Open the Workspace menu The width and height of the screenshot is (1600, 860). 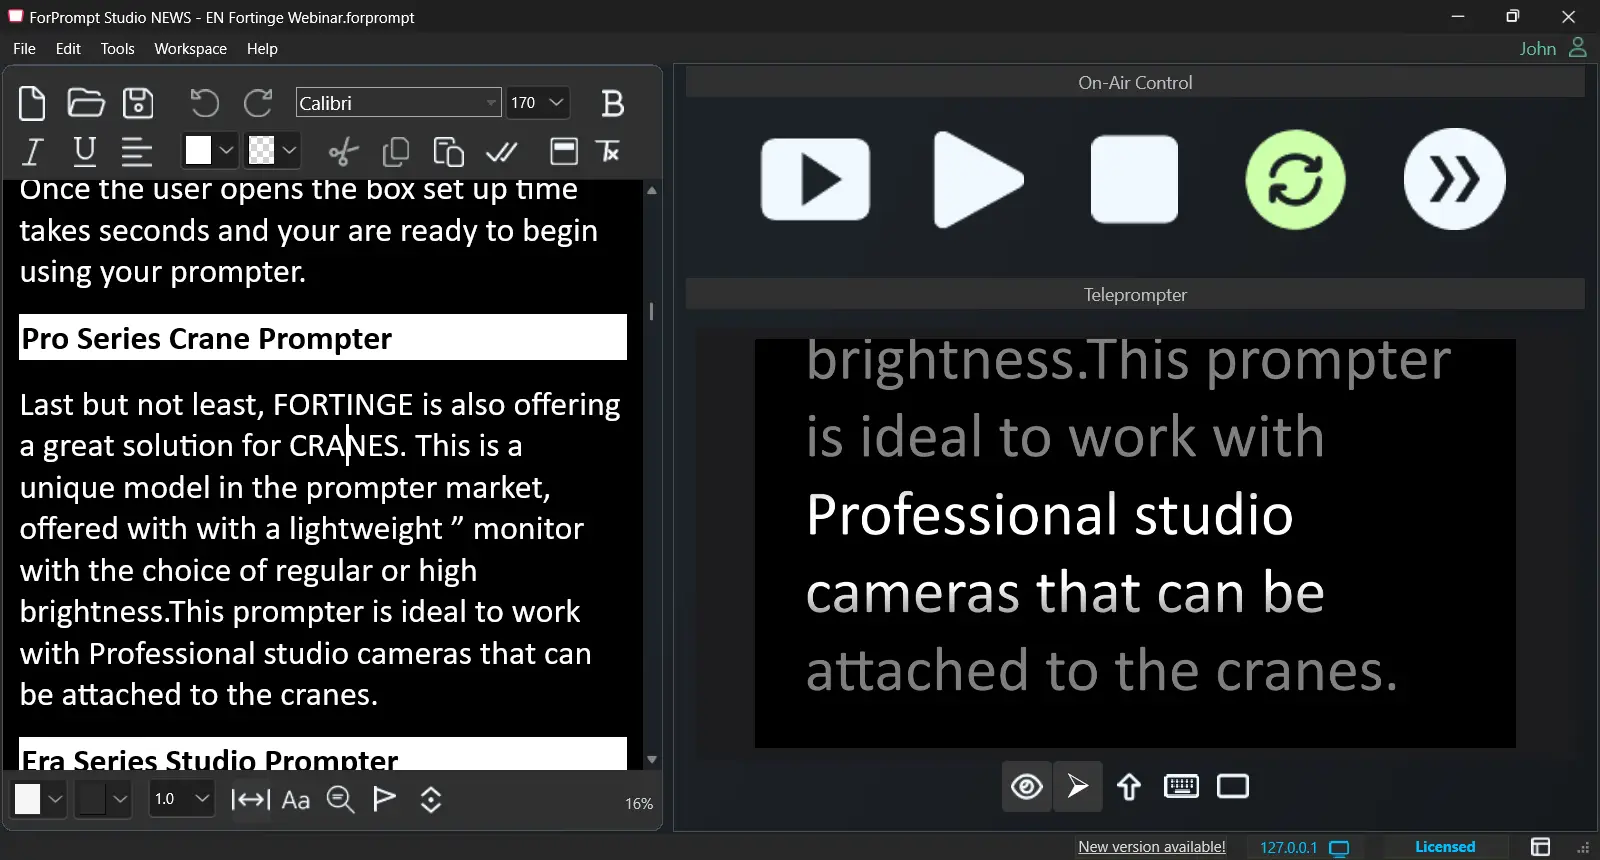(190, 49)
